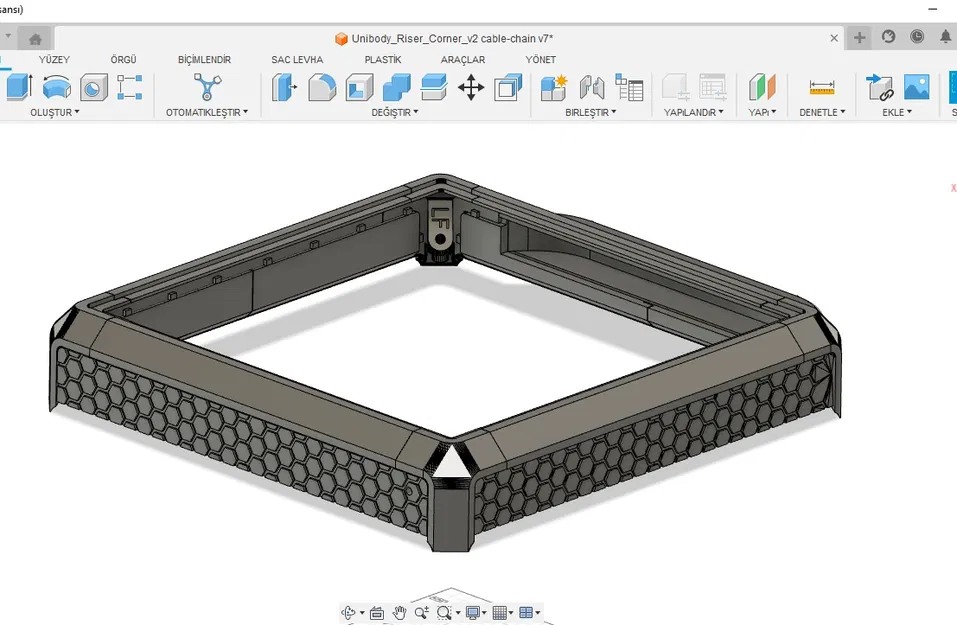Click the Zoom plus magnifier icon
The width and height of the screenshot is (957, 625).
[421, 612]
